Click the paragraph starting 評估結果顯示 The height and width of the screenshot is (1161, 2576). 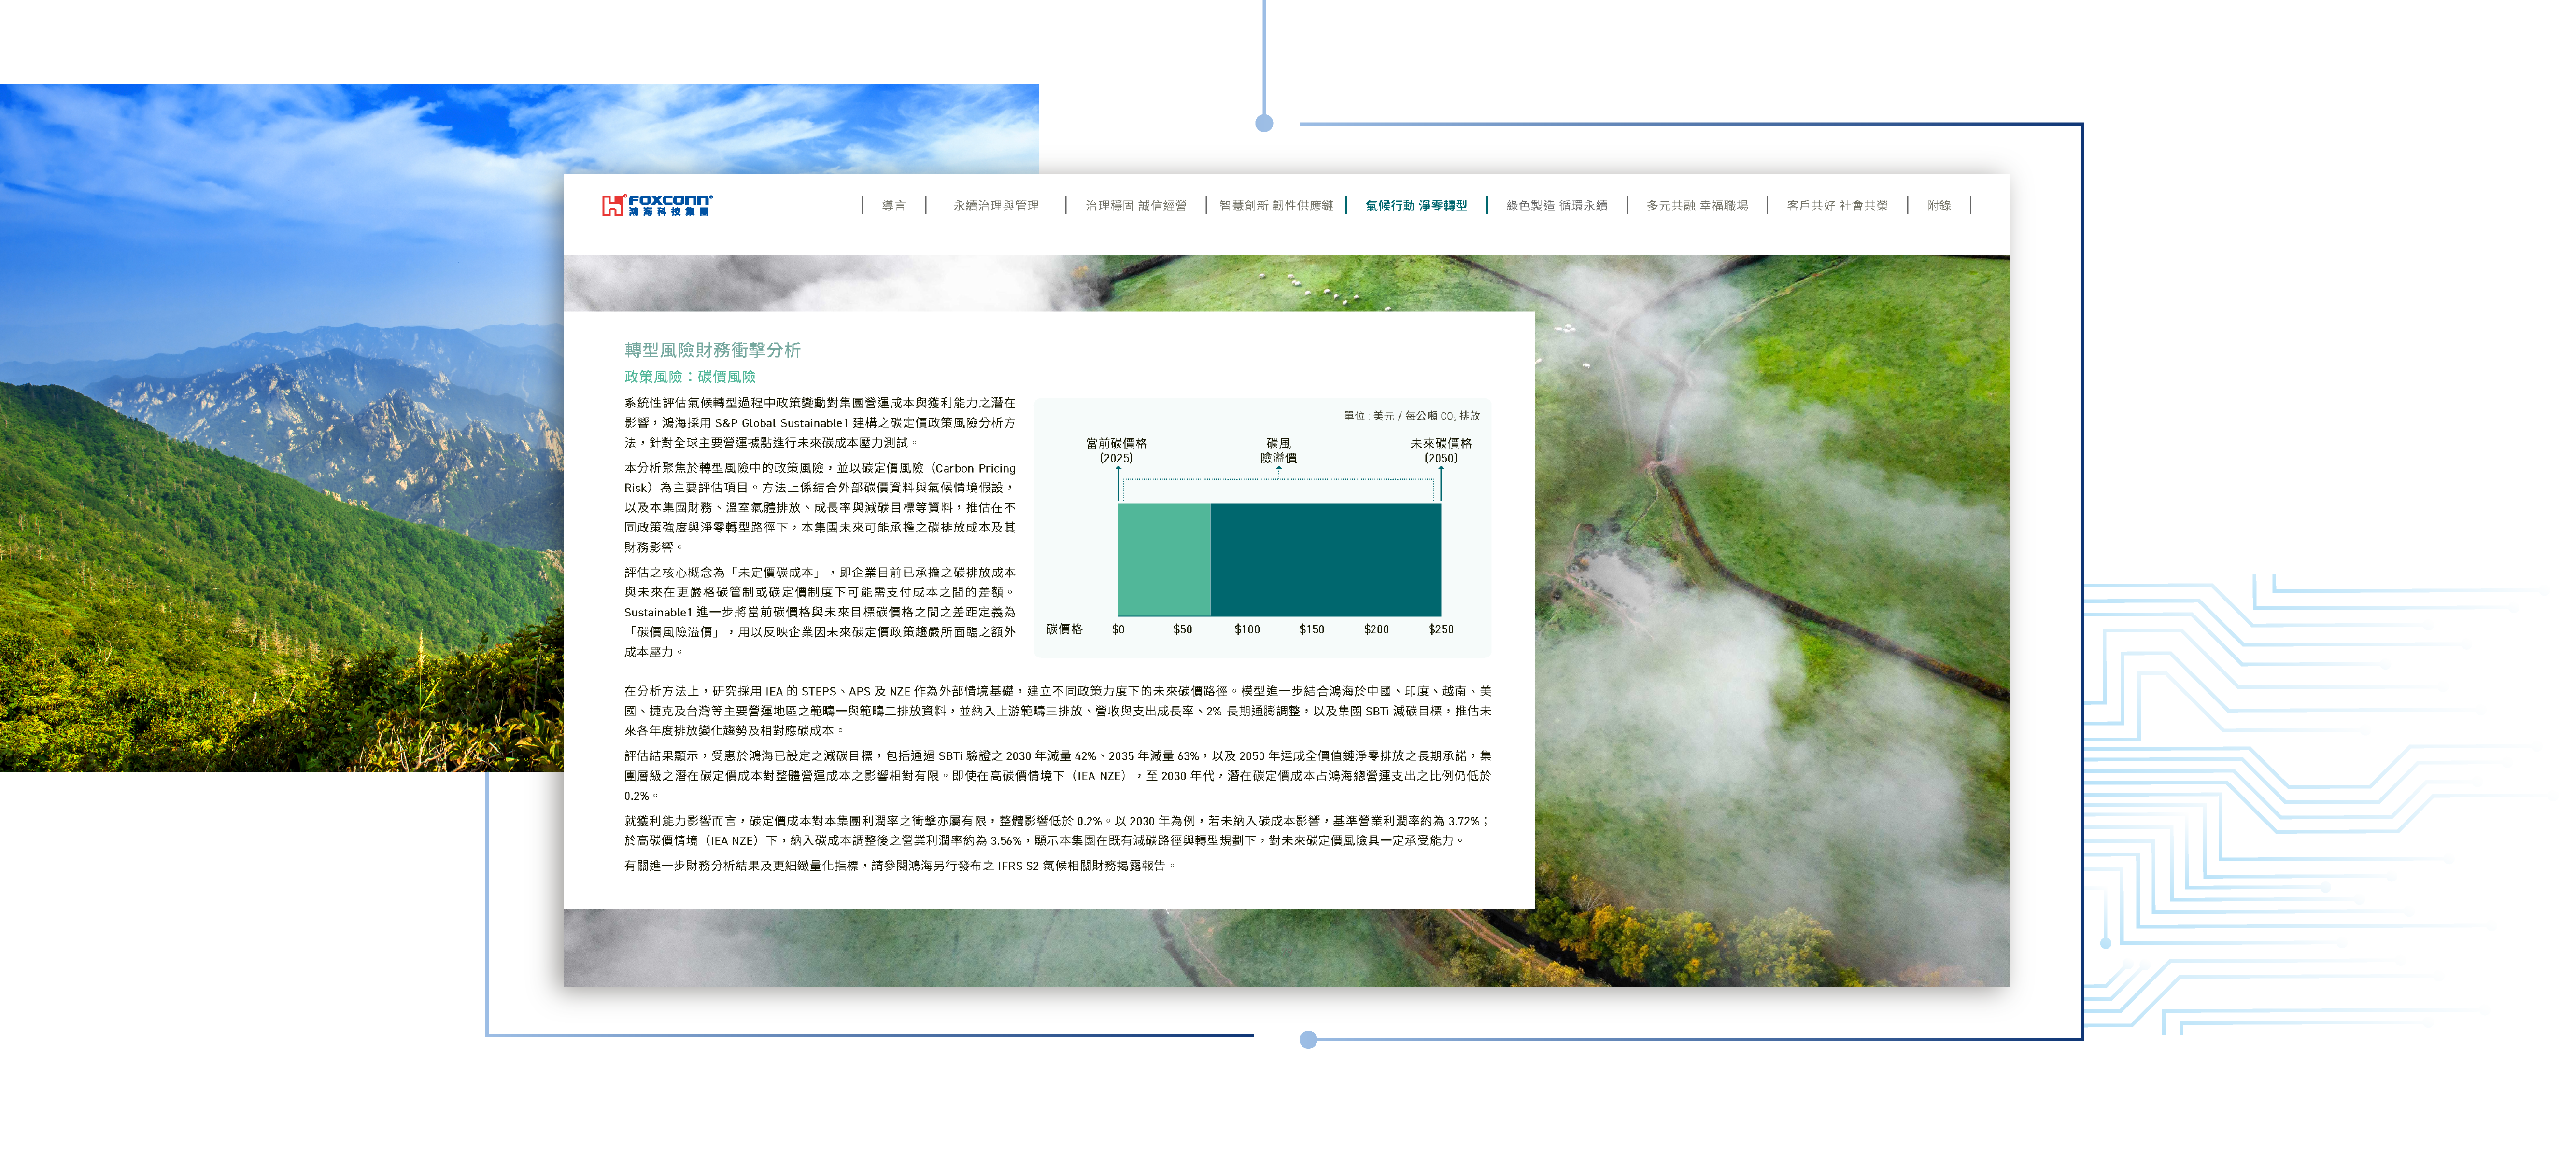coord(1057,776)
